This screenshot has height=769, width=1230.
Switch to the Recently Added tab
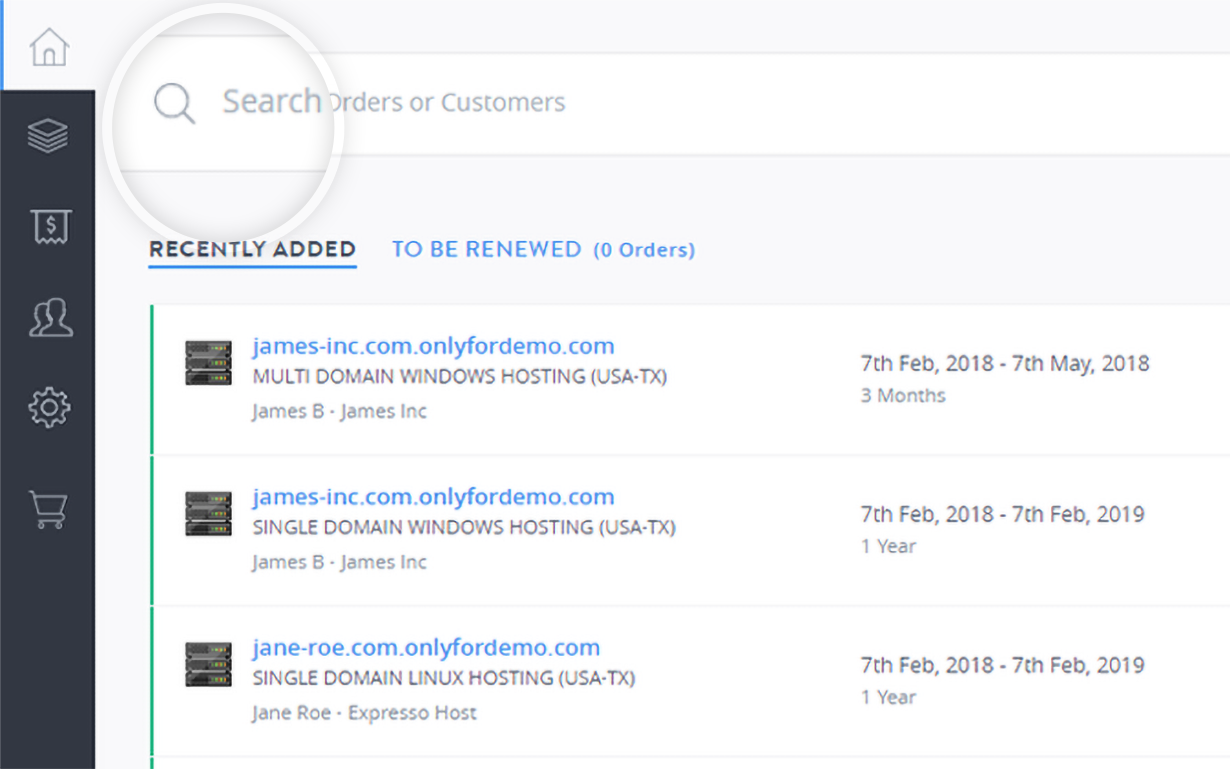point(252,249)
